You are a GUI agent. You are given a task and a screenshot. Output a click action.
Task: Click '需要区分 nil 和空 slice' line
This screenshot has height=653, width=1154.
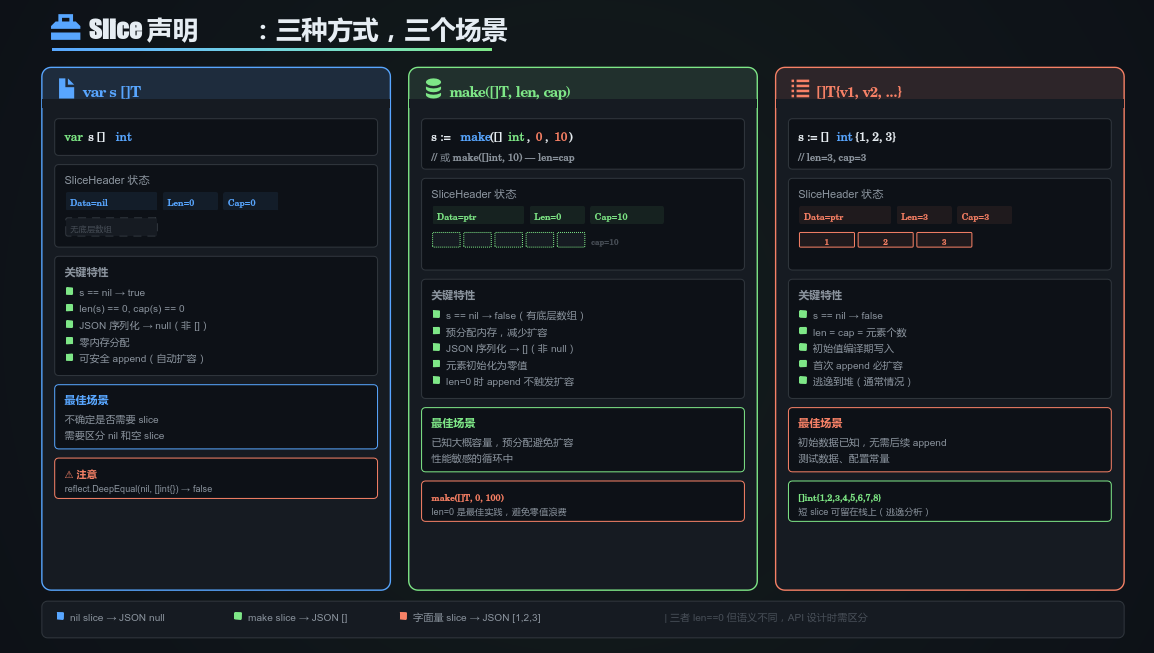pyautogui.click(x=114, y=436)
